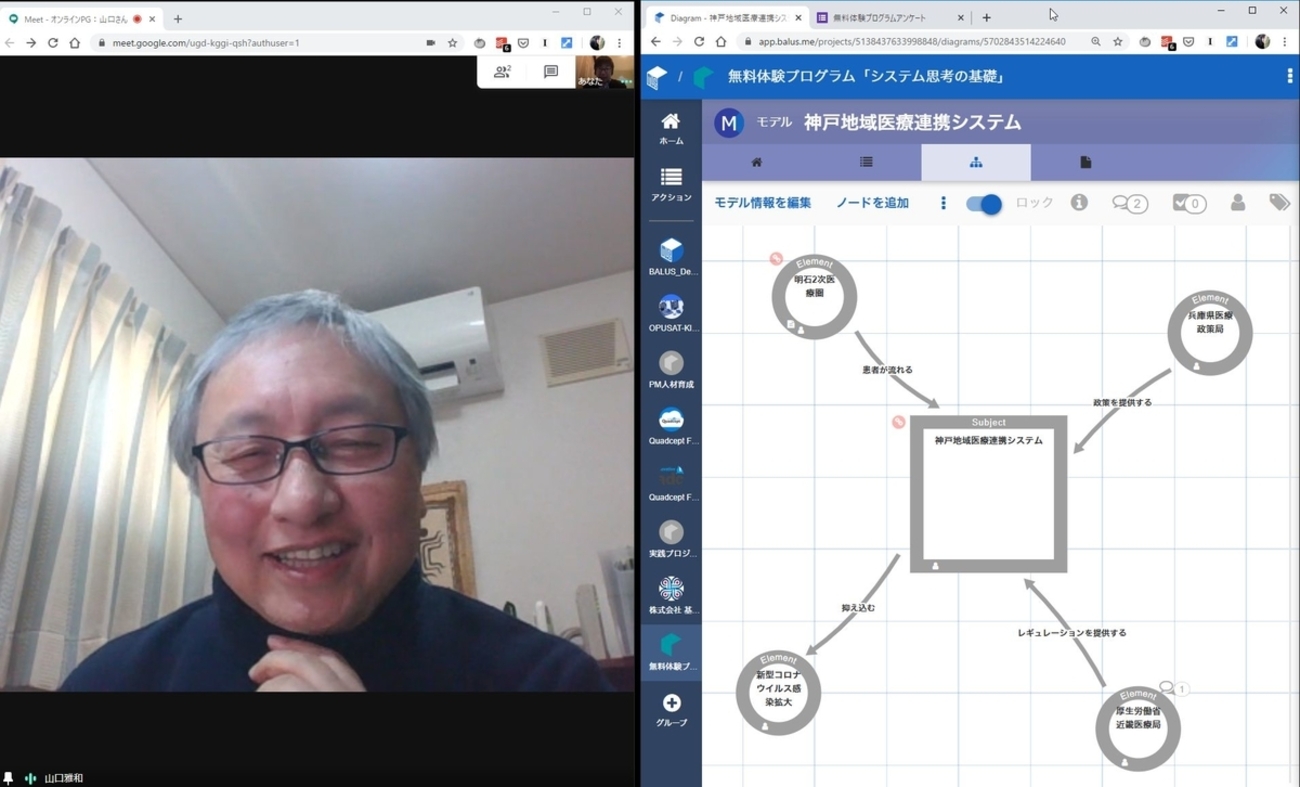This screenshot has width=1300, height=787.
Task: Click the person icon in model toolbar
Action: pyautogui.click(x=1237, y=203)
